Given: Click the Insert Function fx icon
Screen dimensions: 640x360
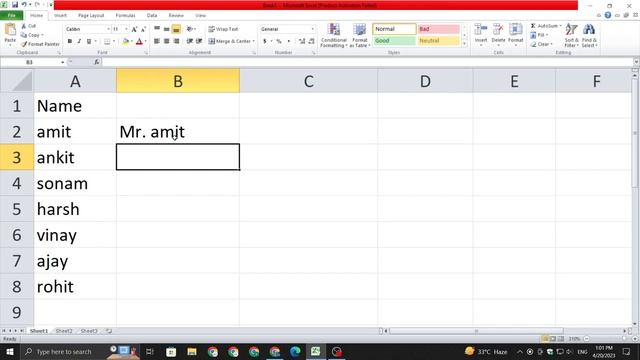Looking at the screenshot, I should tap(97, 62).
